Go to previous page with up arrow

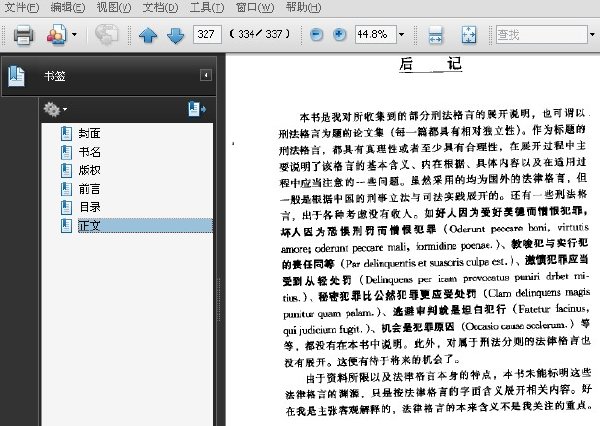coord(148,35)
